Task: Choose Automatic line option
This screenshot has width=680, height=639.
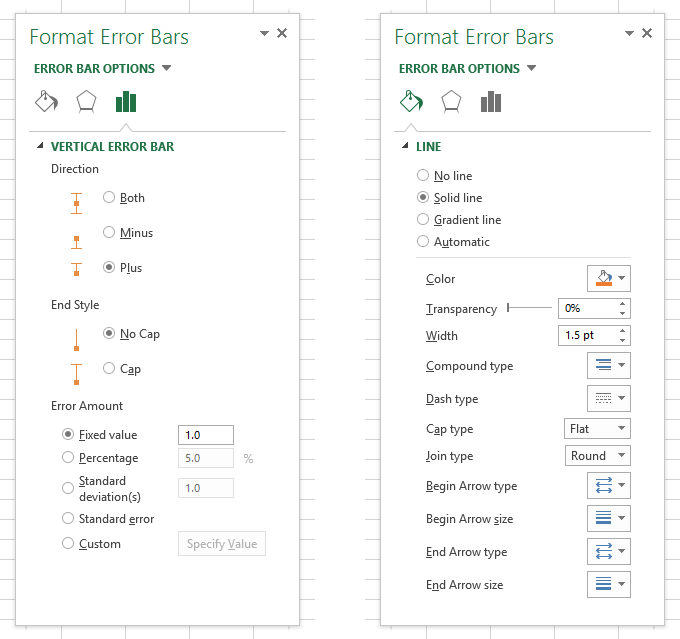Action: point(423,241)
